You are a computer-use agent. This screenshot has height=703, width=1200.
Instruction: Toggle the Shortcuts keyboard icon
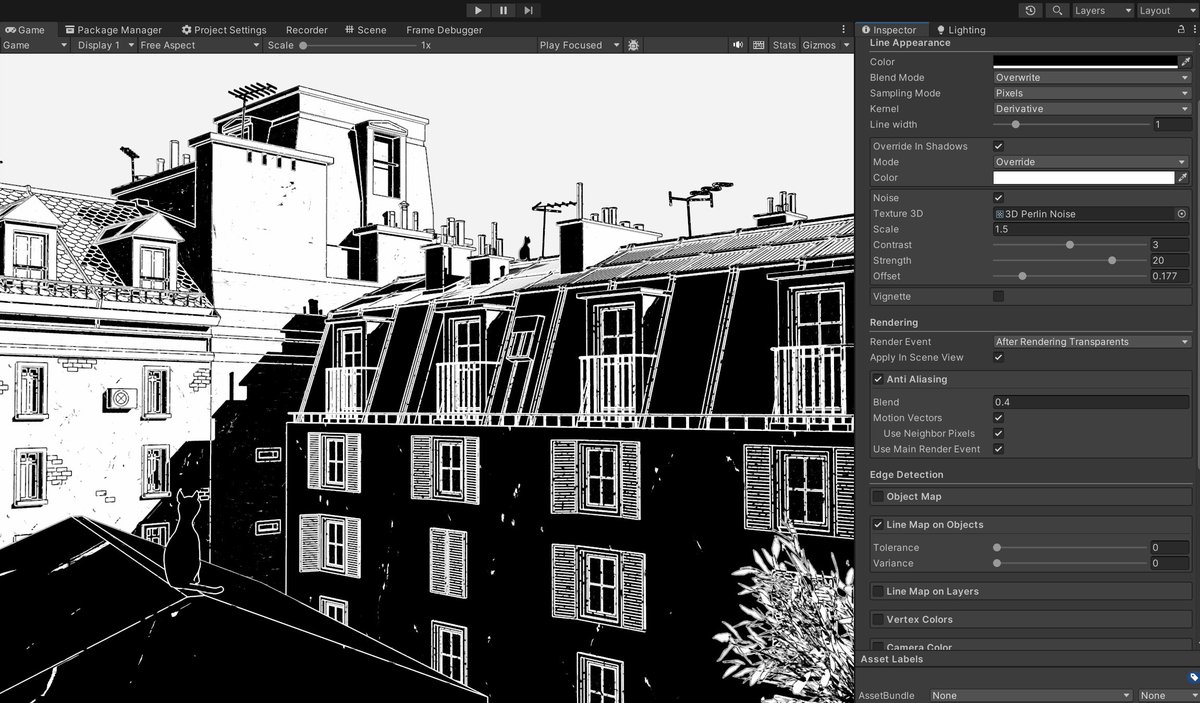(759, 45)
